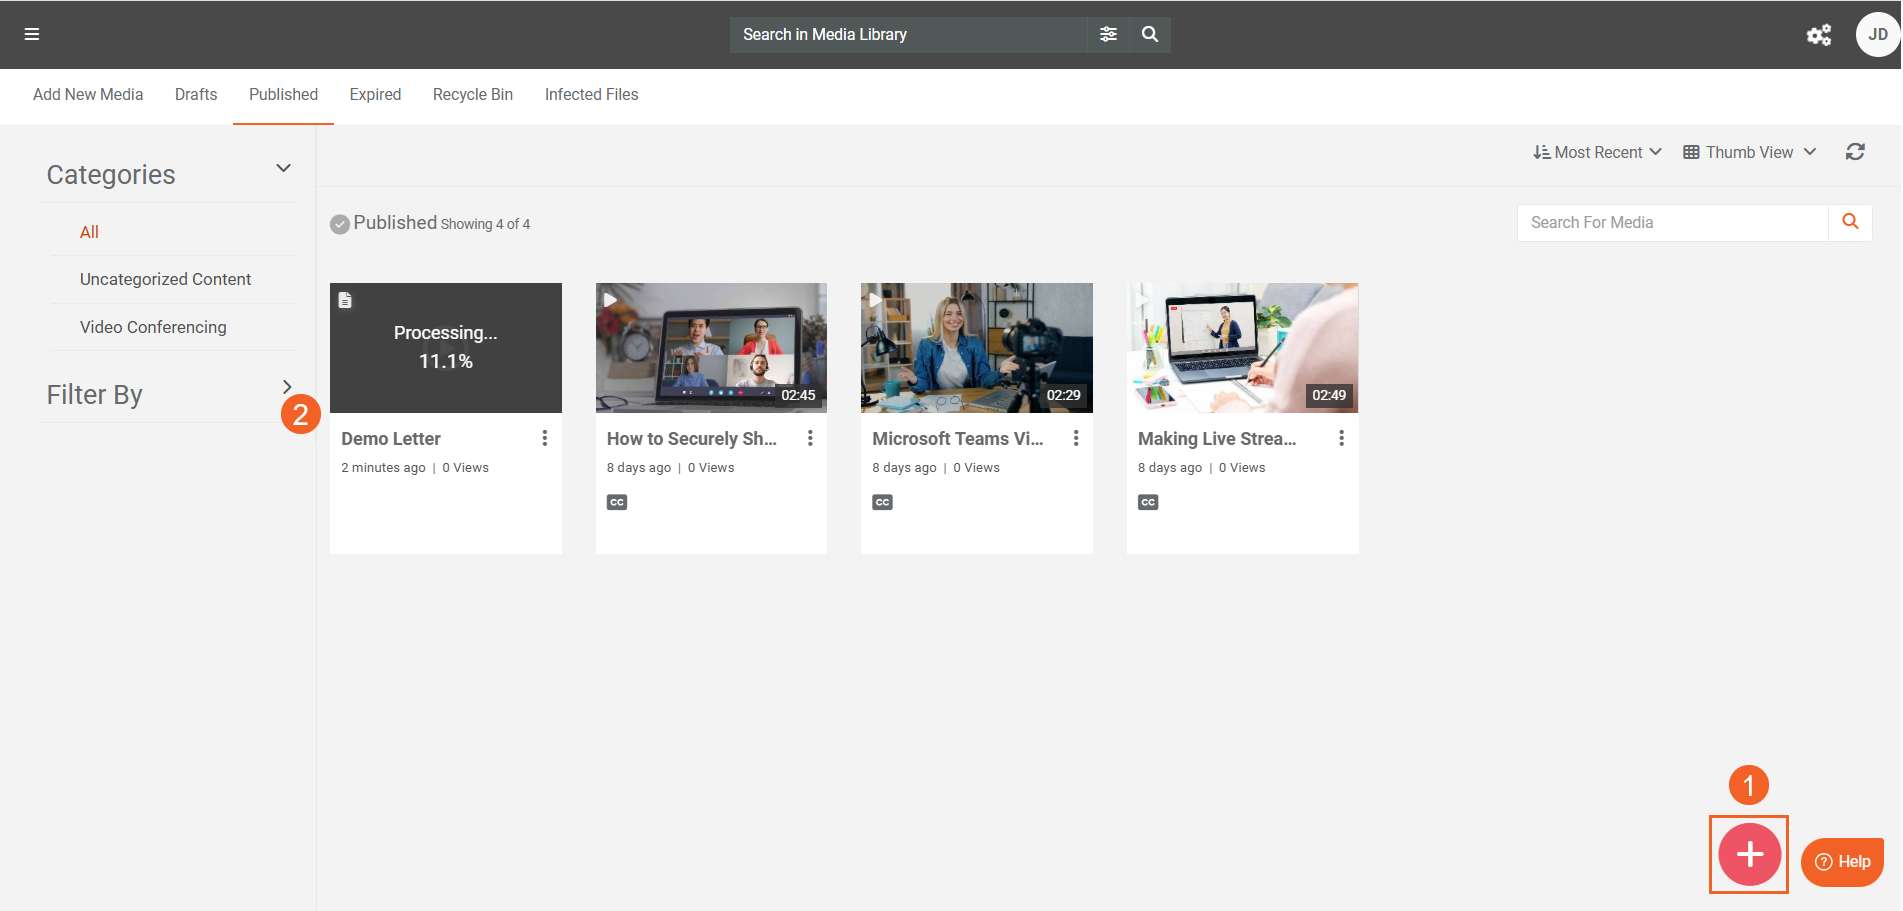
Task: Click the Search For Media input field
Action: [x=1672, y=222]
